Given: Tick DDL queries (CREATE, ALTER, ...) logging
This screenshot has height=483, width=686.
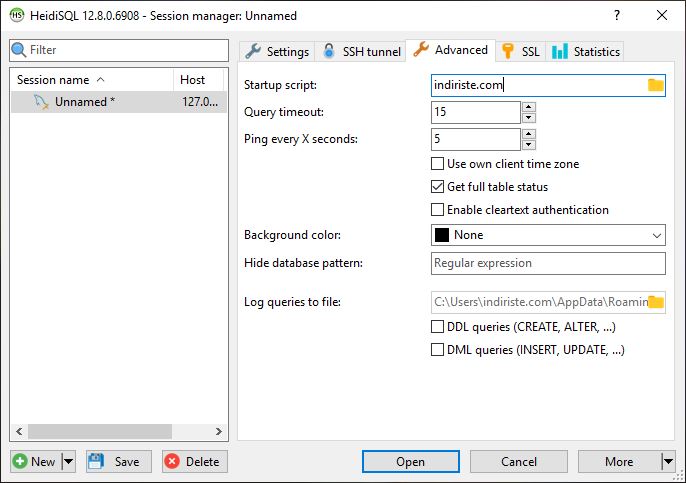Looking at the screenshot, I should 438,327.
